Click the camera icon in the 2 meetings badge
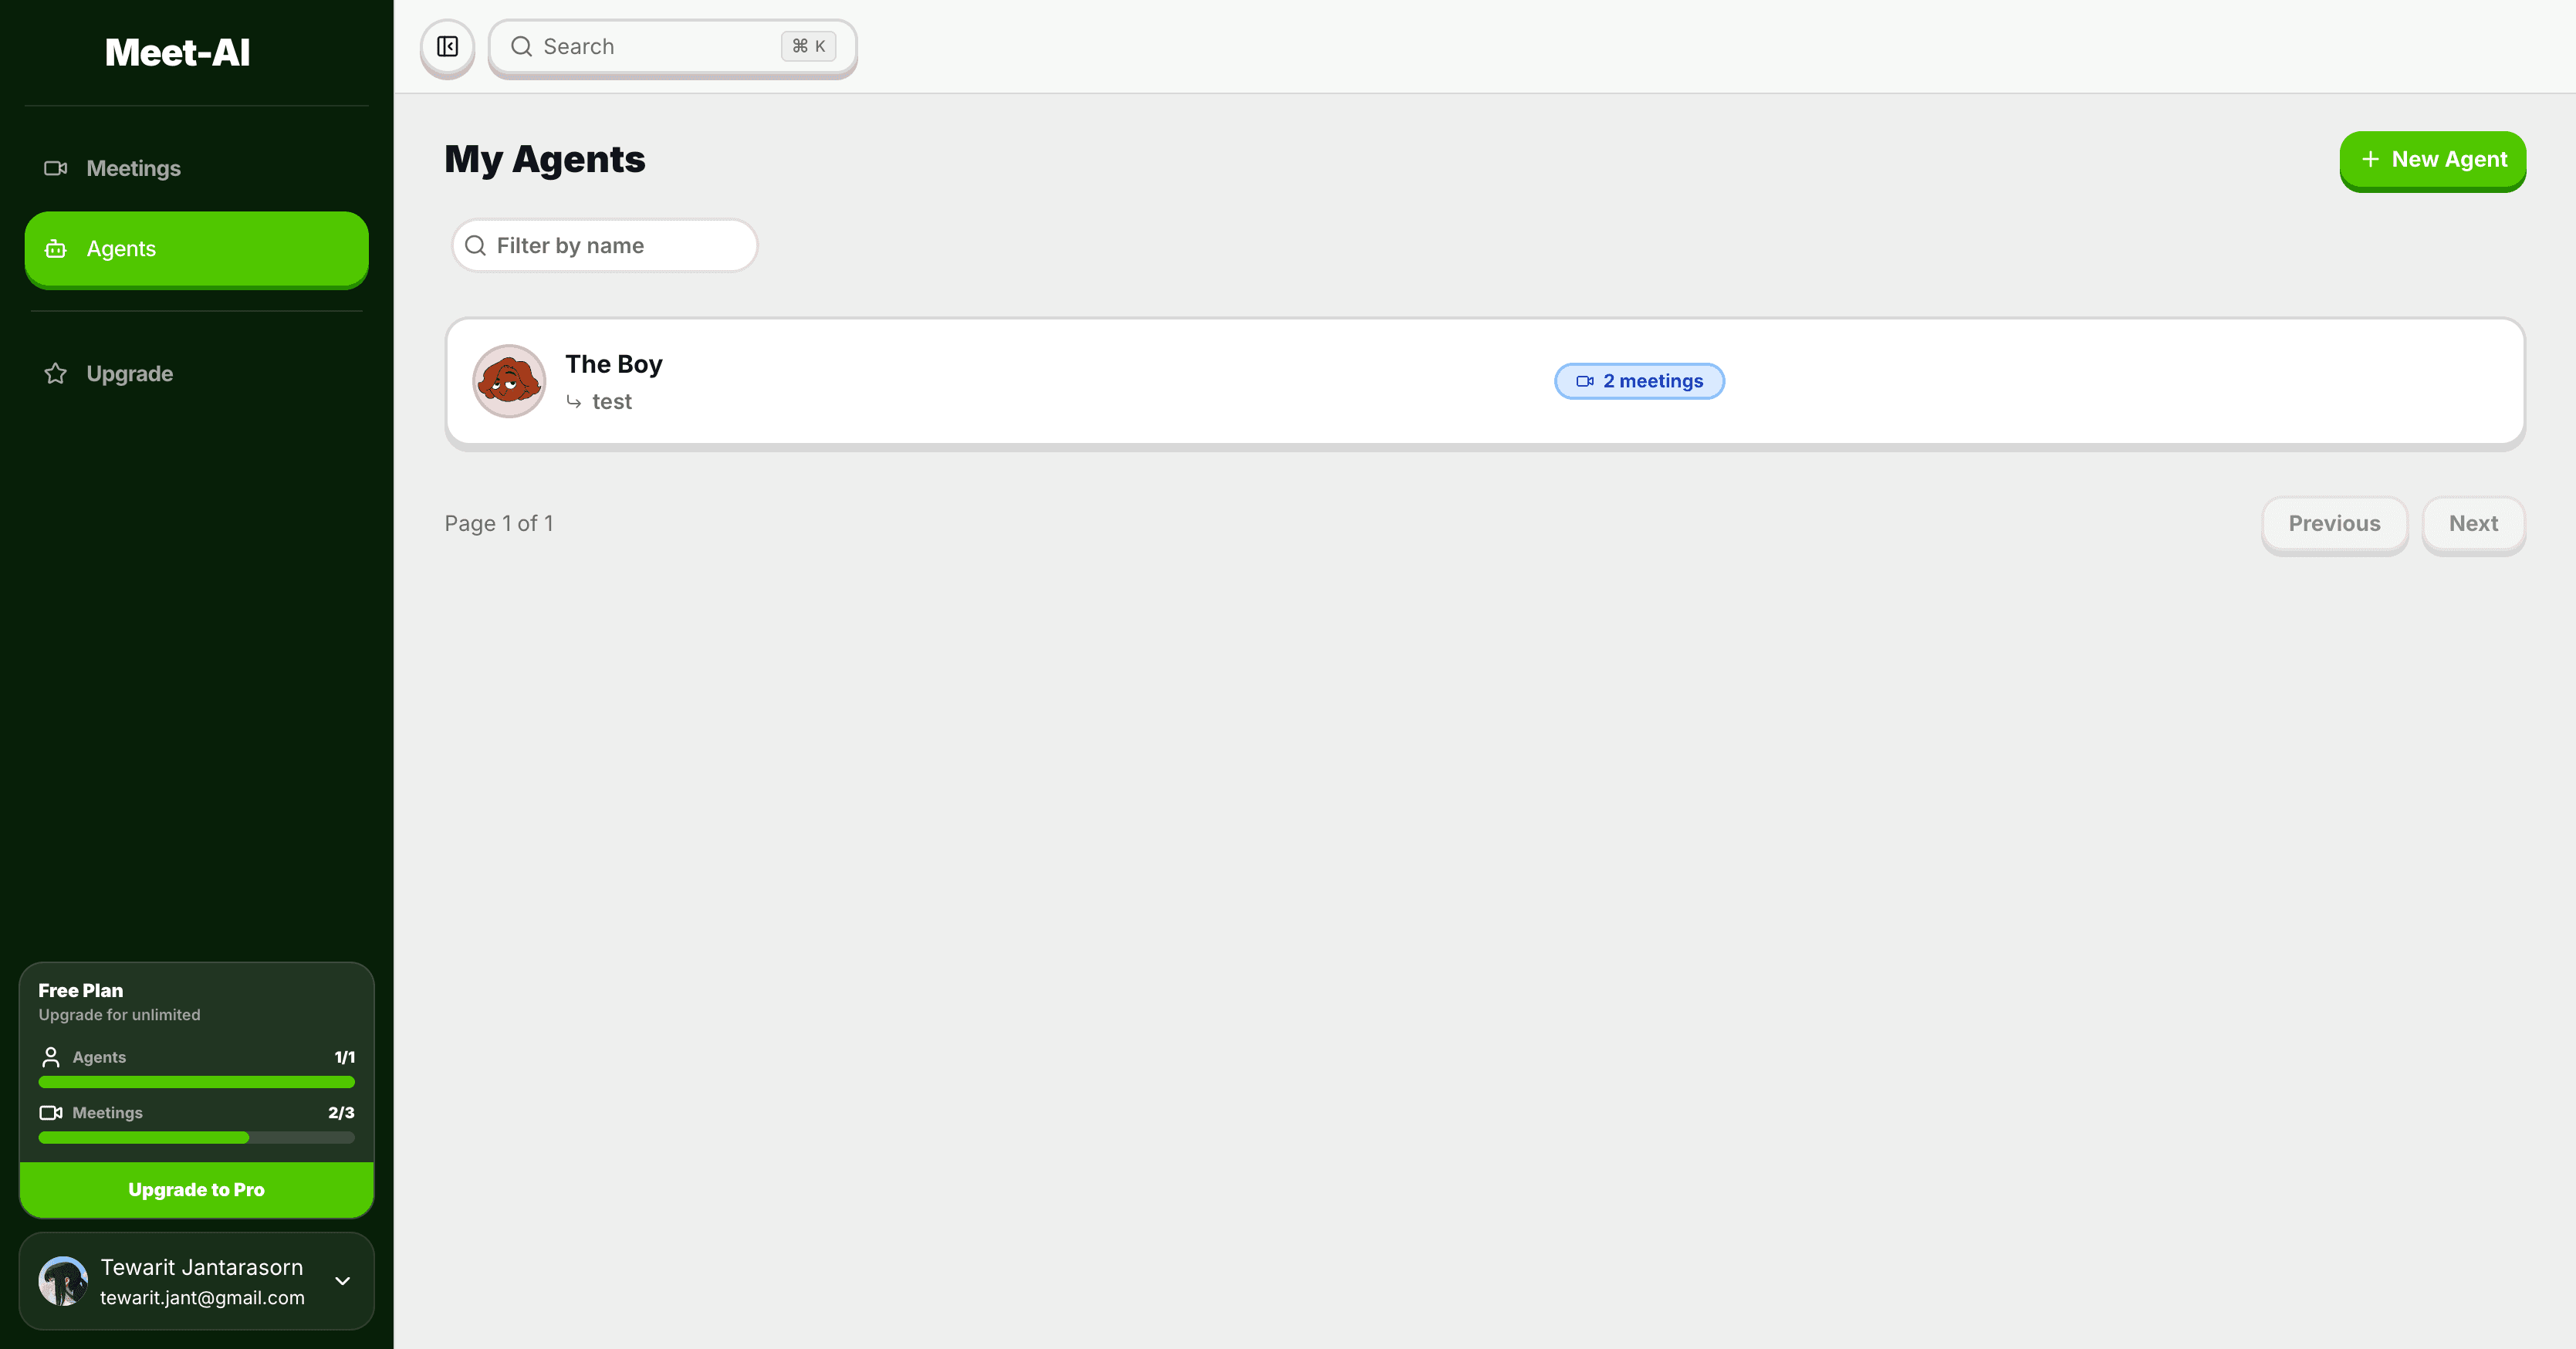Viewport: 2576px width, 1349px height. point(1585,381)
